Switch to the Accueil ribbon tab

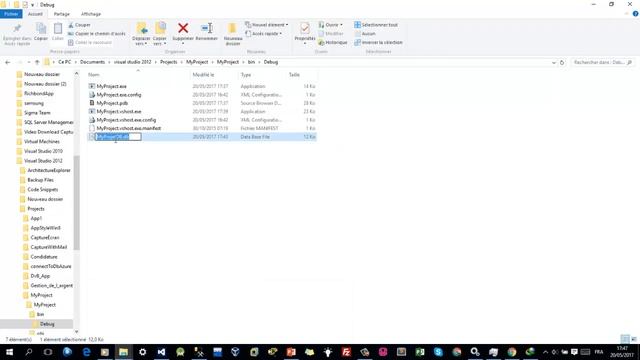pyautogui.click(x=35, y=14)
